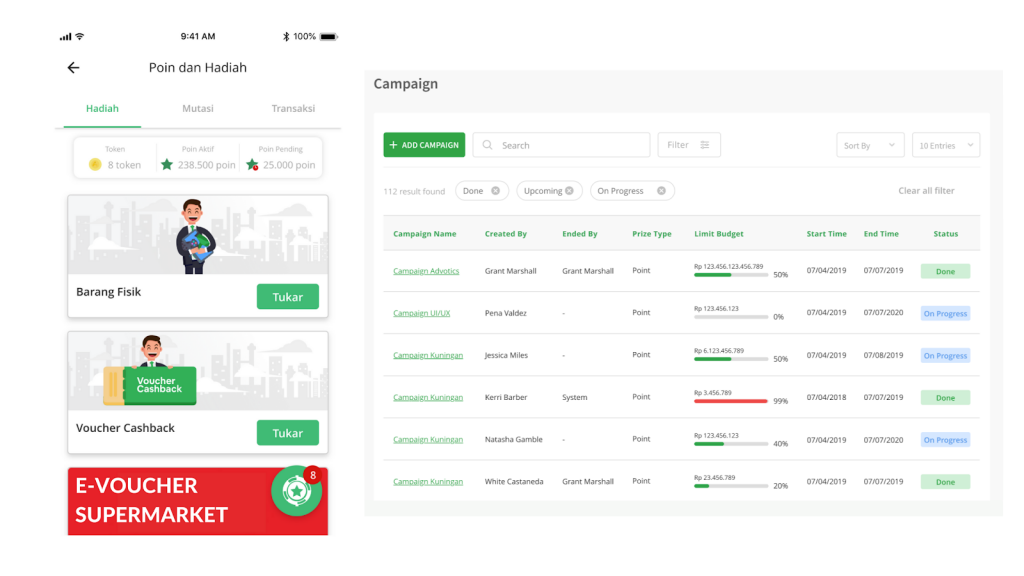Screen dimensions: 1024x576
Task: Tap the gold token coin icon
Action: [95, 165]
